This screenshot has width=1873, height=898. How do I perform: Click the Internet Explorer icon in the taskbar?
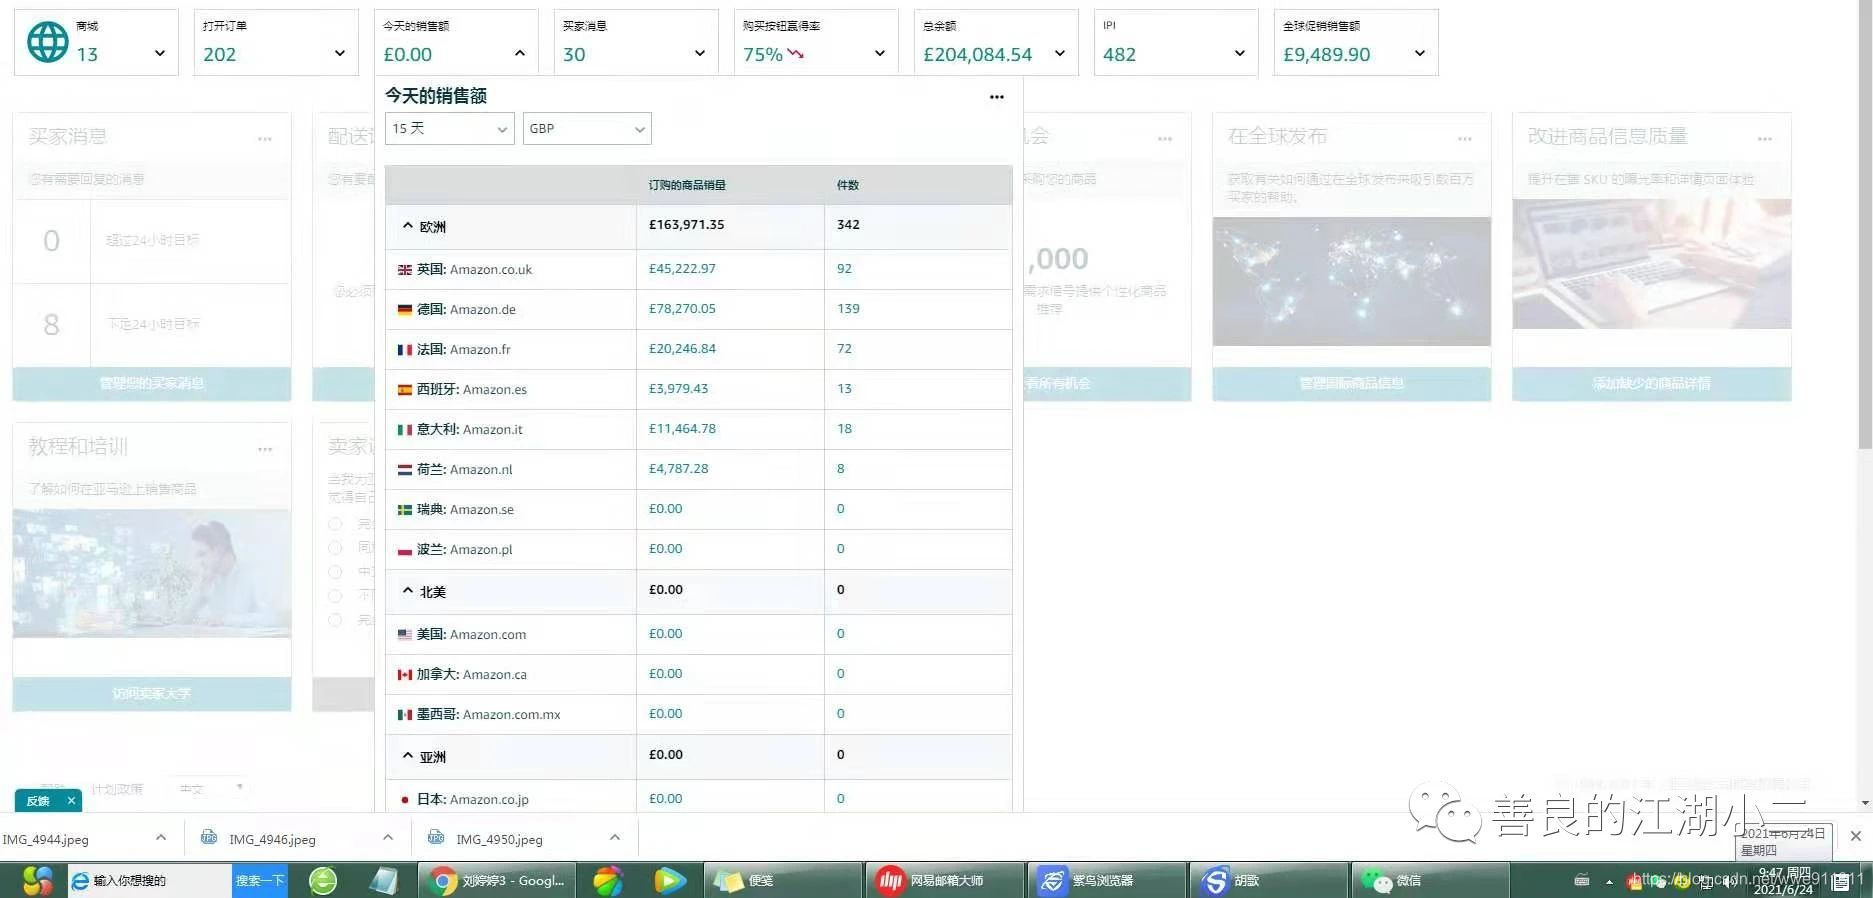80,881
